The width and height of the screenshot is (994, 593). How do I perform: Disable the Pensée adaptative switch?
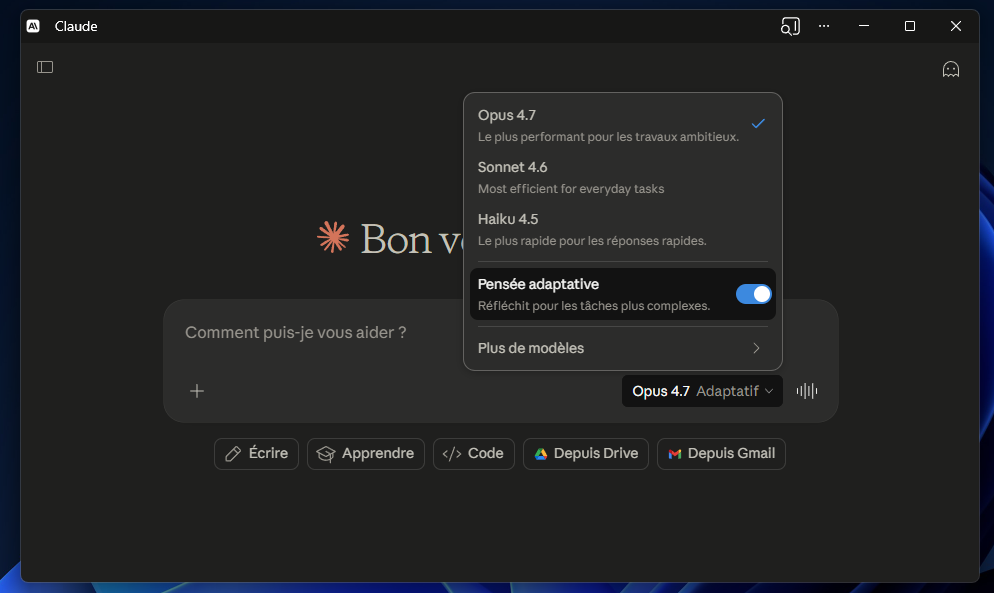[x=753, y=294]
